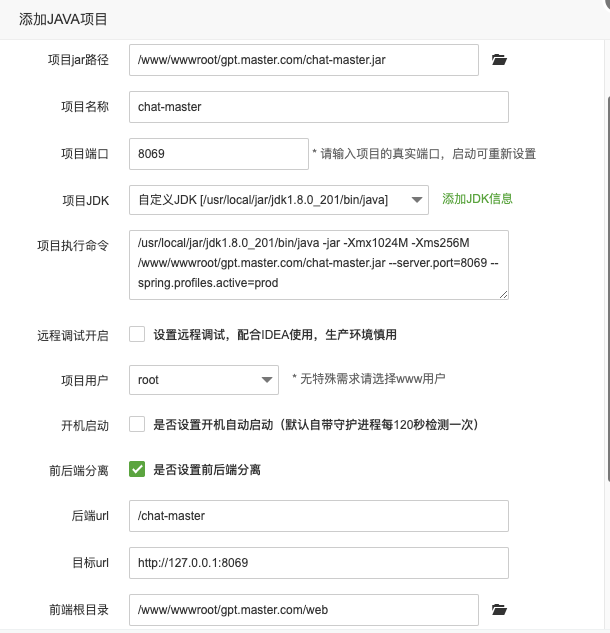This screenshot has height=633, width=610.
Task: Click the 是否设置前后端分离 label text
Action: [x=207, y=470]
